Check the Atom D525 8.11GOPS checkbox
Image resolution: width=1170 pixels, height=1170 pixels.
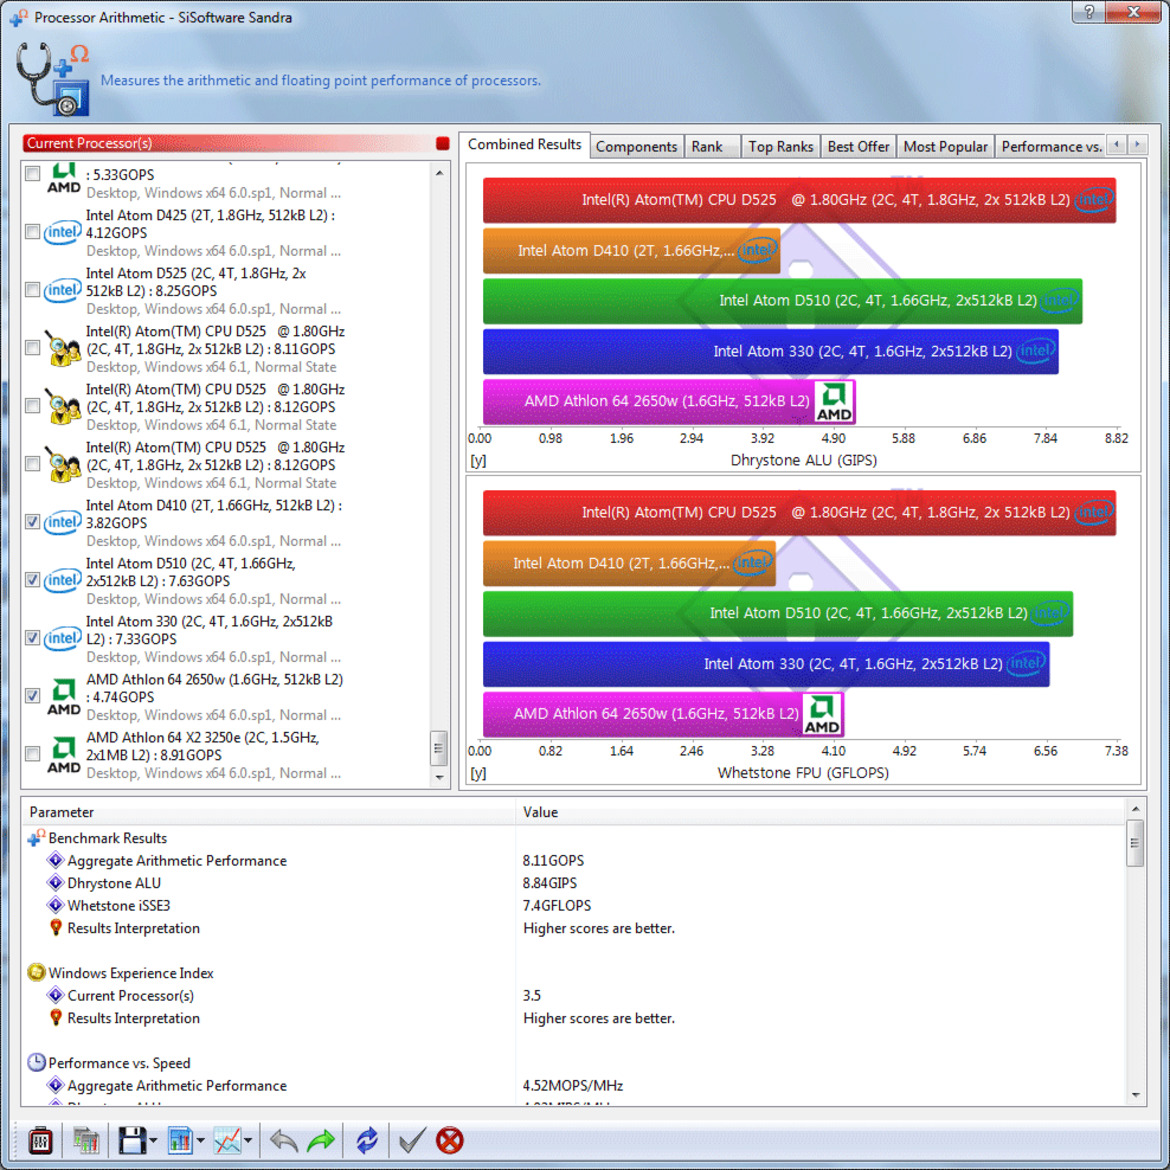coord(32,348)
